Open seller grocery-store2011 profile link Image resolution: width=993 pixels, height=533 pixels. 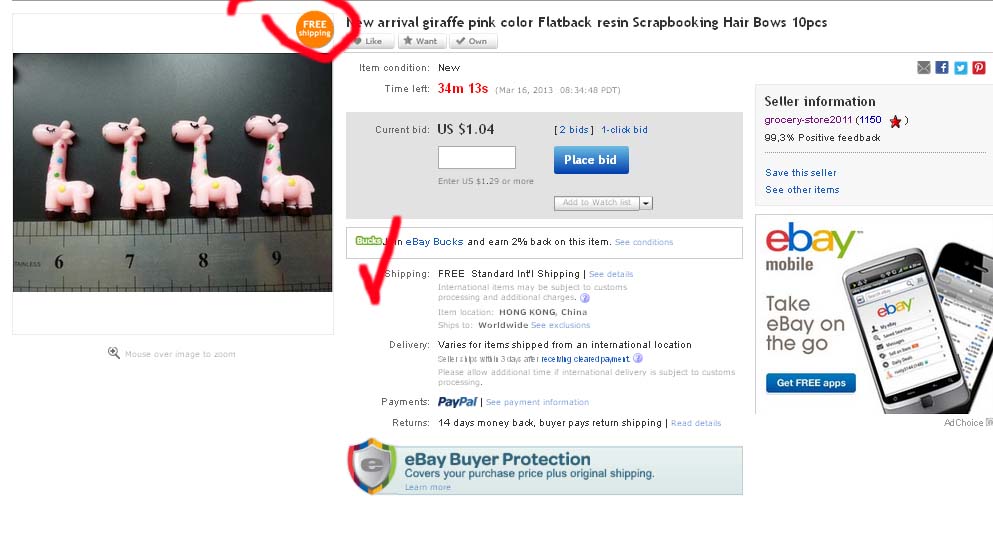coord(808,120)
